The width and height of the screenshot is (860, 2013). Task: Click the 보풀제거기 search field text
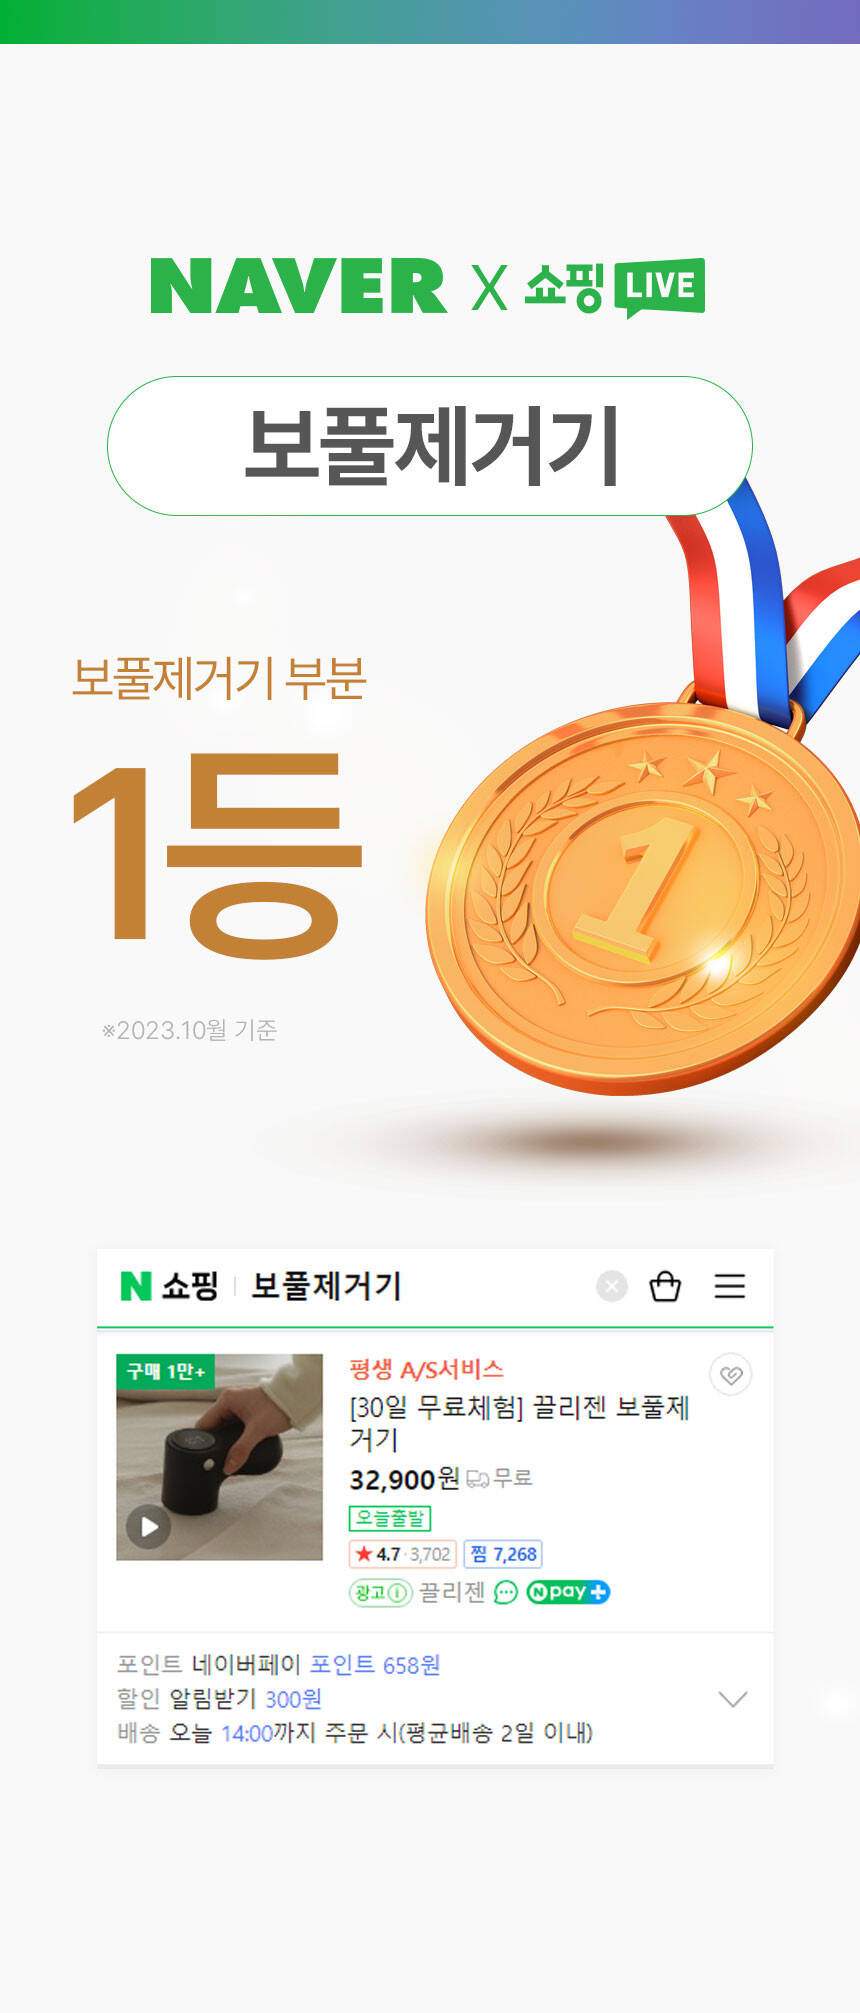(x=326, y=1286)
